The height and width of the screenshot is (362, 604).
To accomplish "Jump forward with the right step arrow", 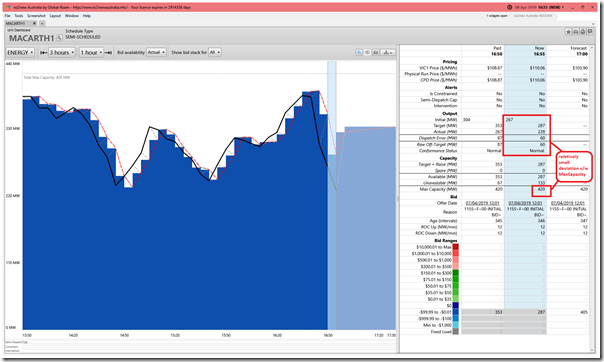I will pos(108,52).
